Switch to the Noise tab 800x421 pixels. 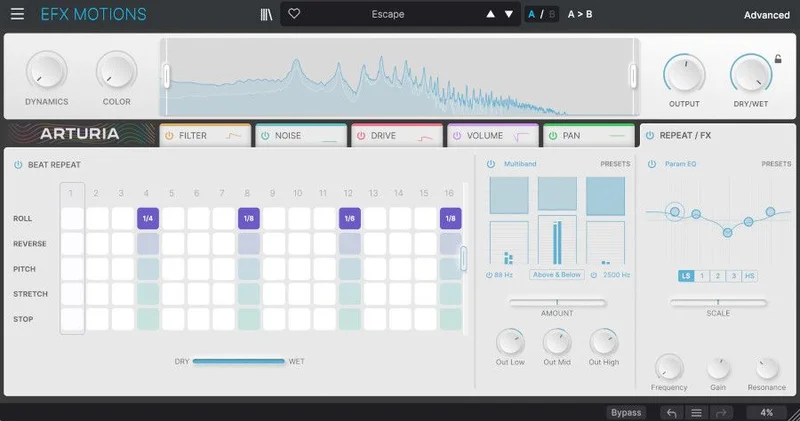click(301, 135)
